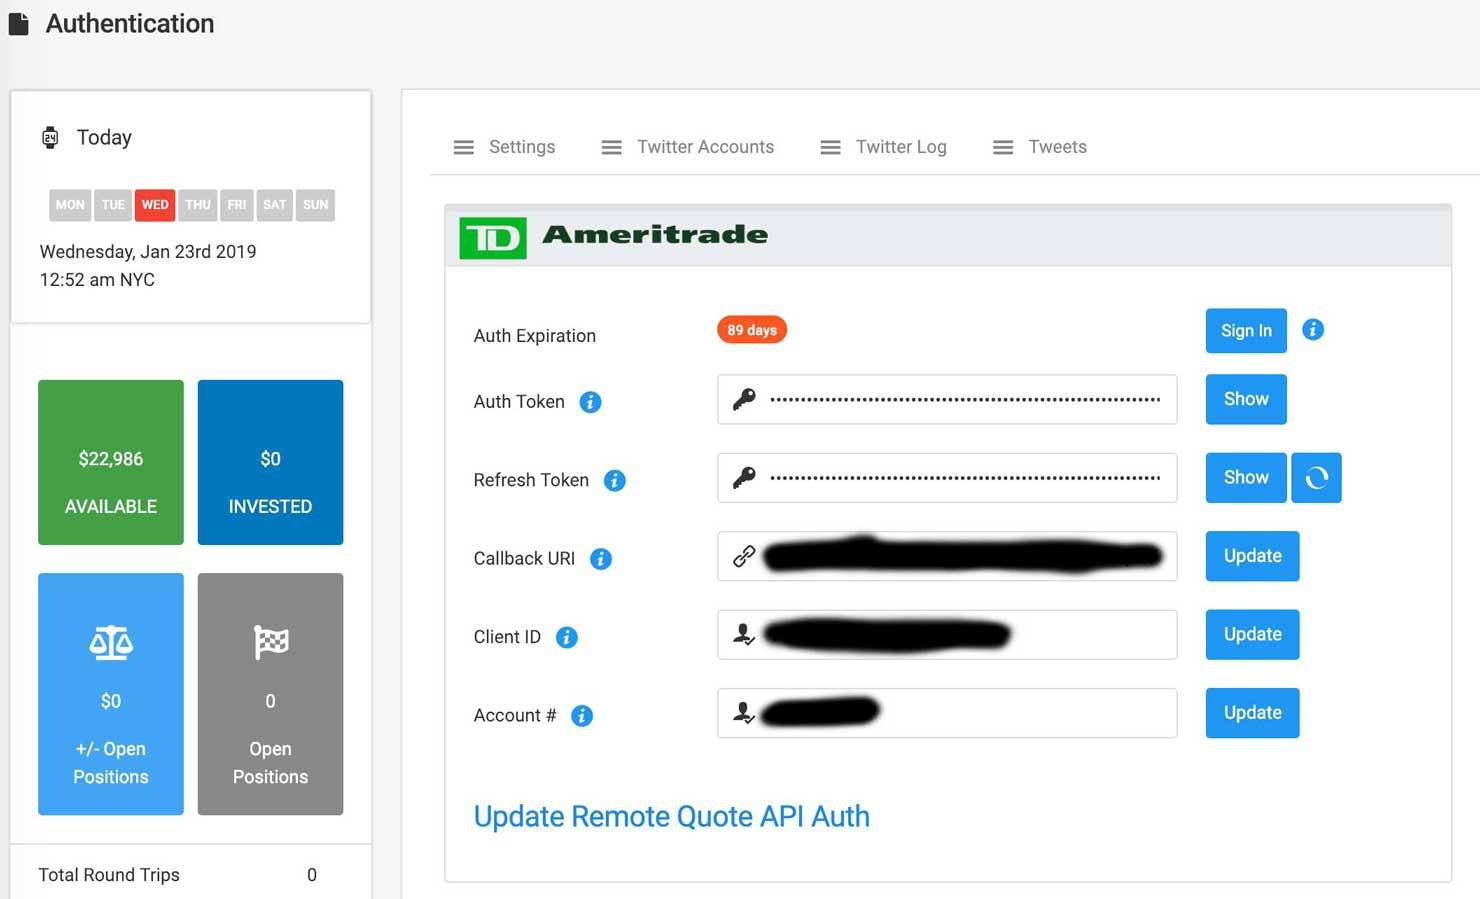Click the user icon in Client ID field
This screenshot has height=899, width=1480.
coord(743,634)
